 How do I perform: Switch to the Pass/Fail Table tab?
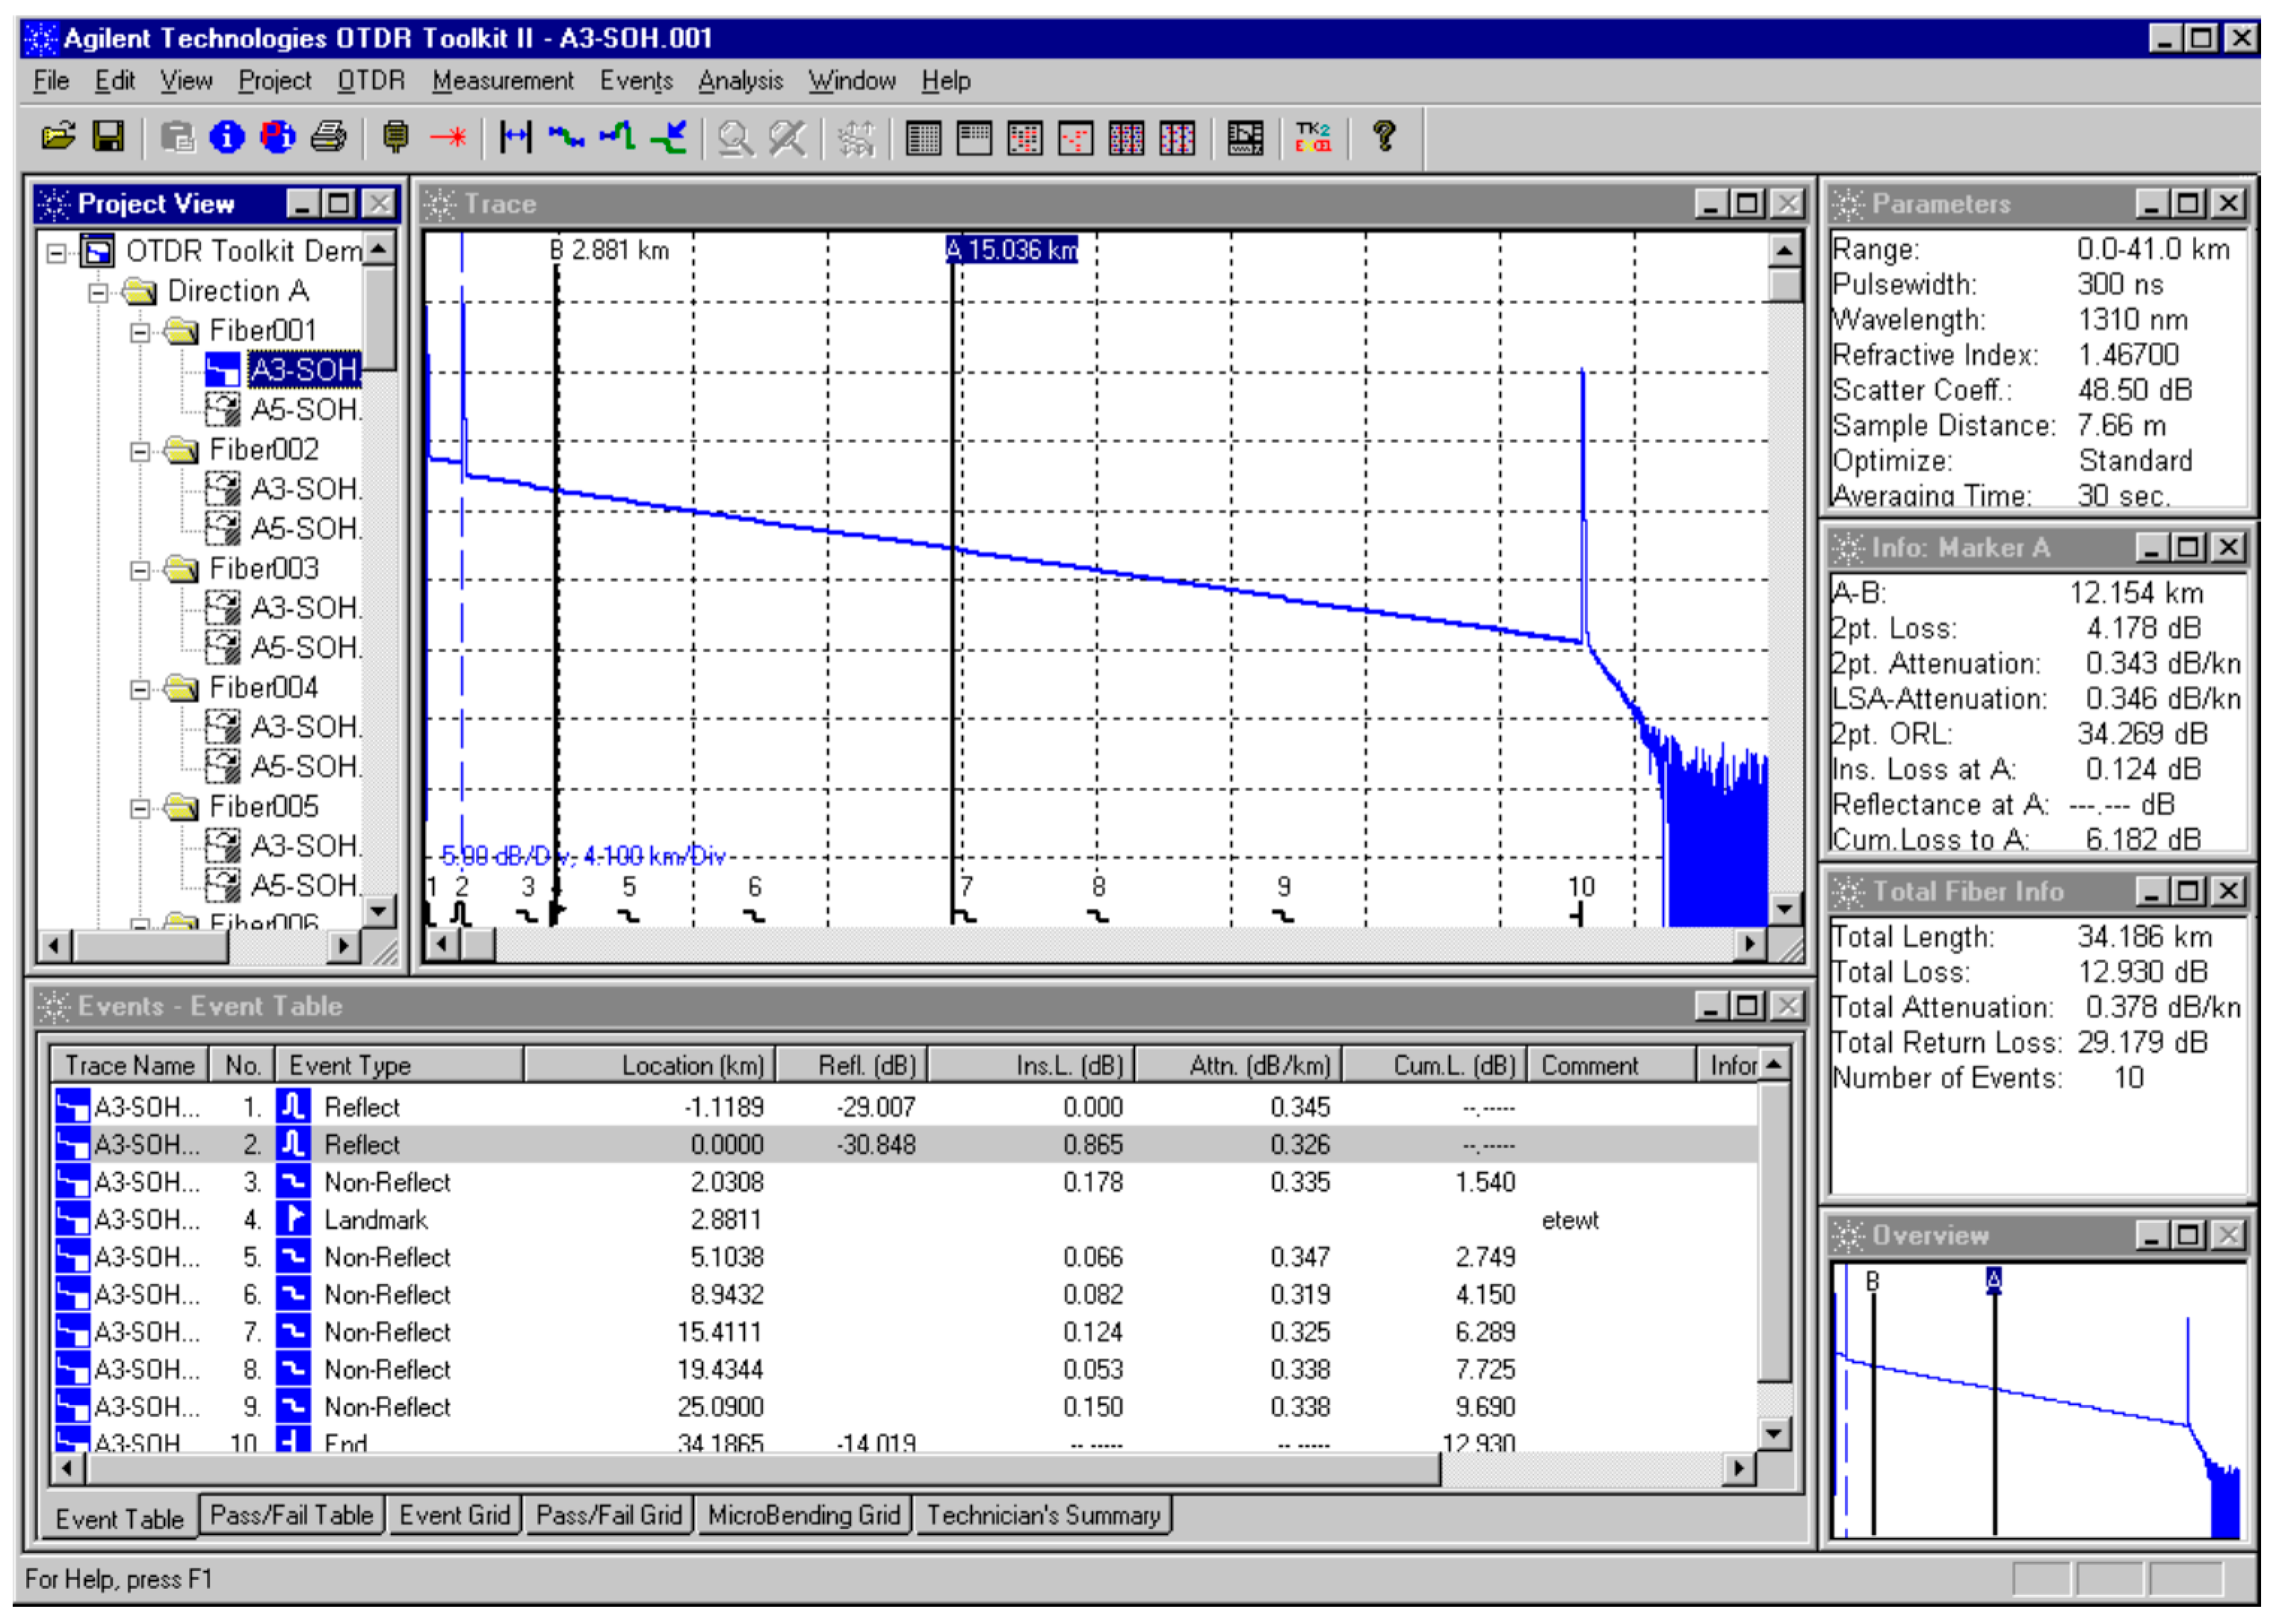coord(291,1516)
